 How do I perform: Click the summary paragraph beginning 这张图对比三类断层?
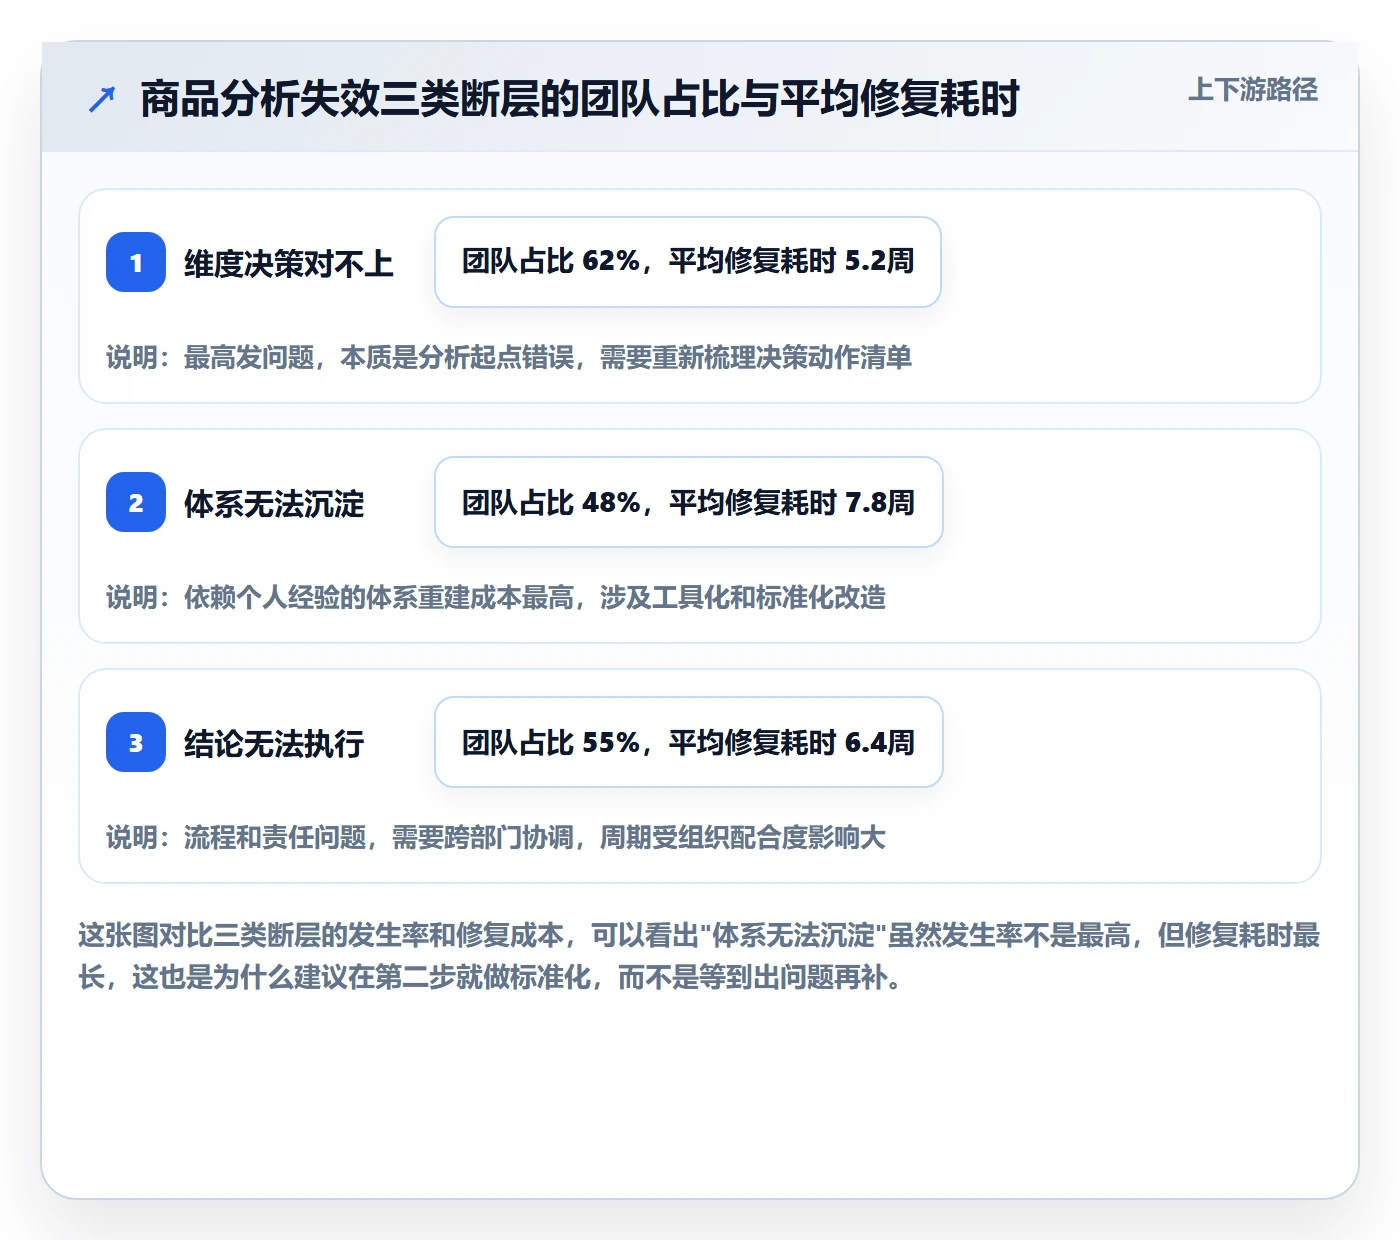coord(699,956)
